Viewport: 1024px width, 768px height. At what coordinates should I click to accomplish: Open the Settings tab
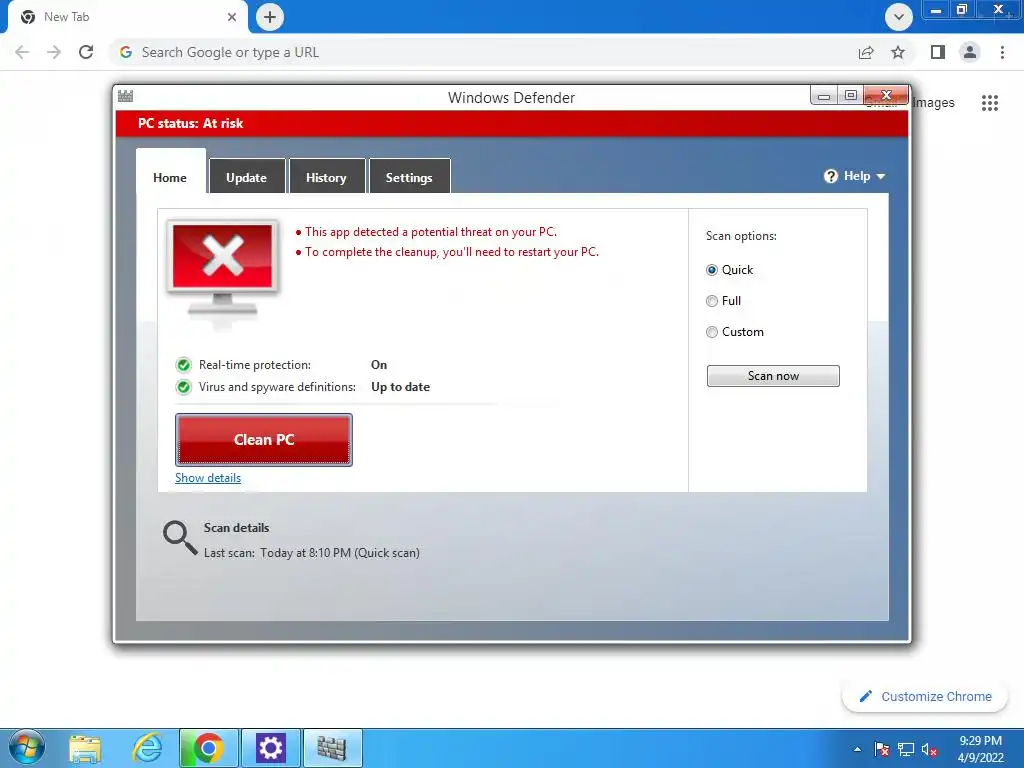point(409,176)
